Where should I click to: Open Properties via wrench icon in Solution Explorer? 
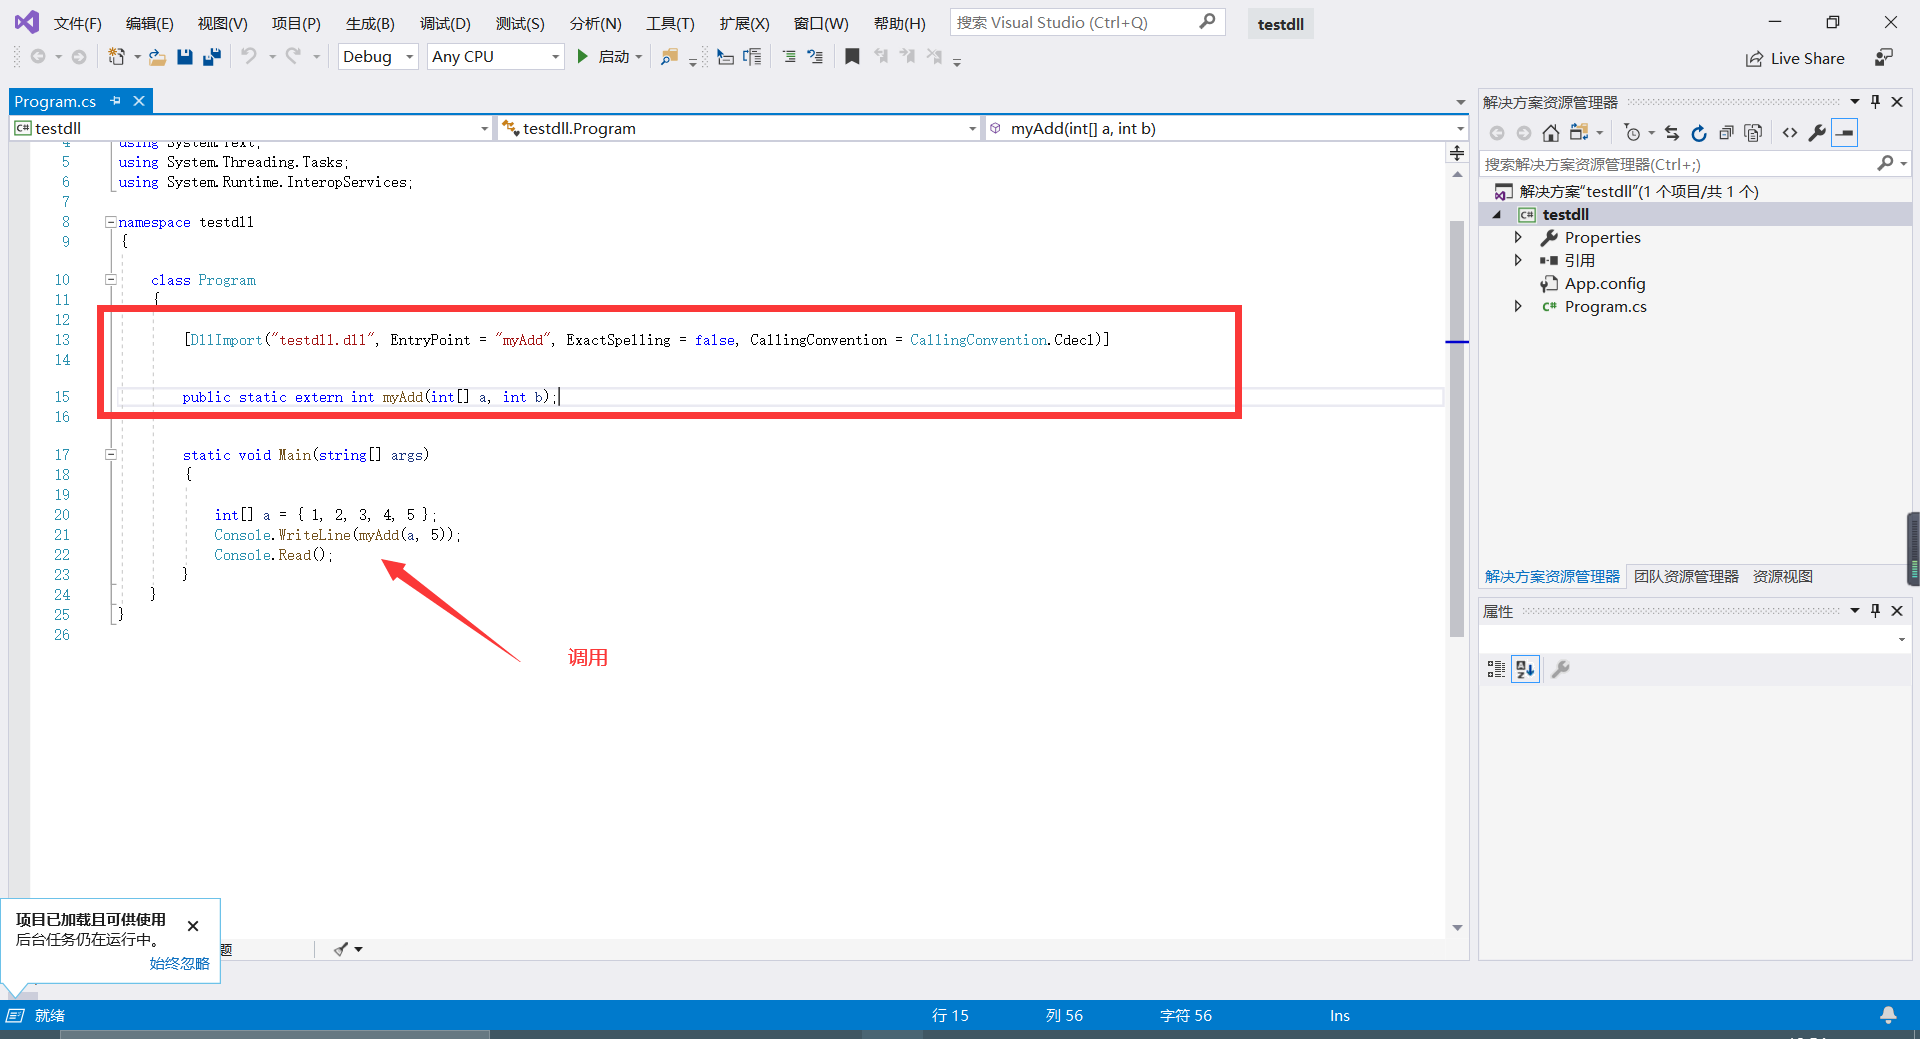[1817, 133]
